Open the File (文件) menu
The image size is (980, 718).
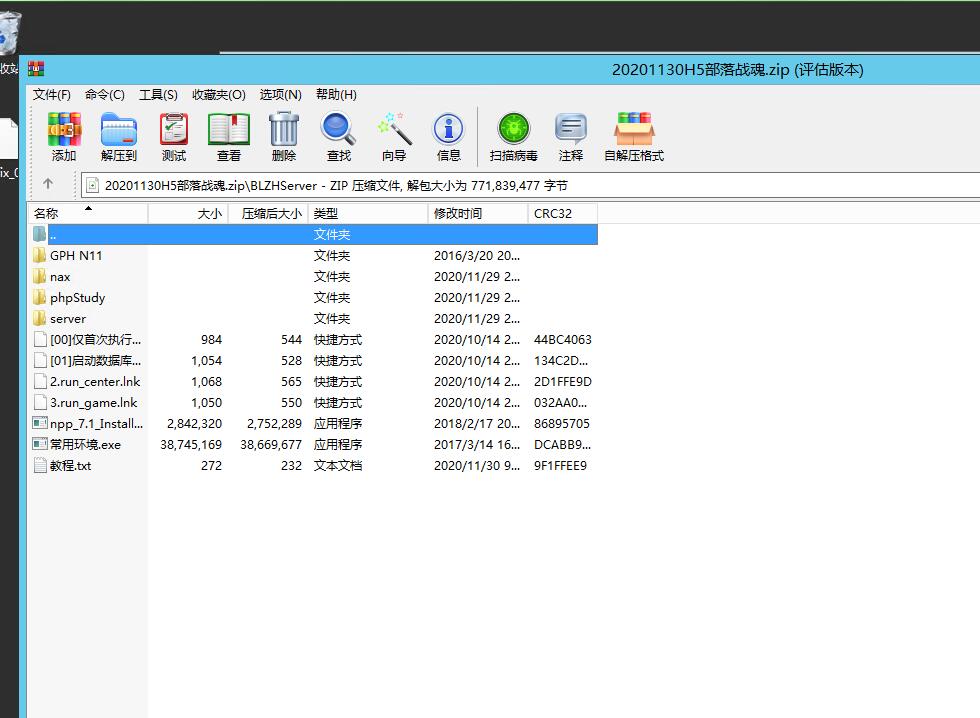coord(52,95)
